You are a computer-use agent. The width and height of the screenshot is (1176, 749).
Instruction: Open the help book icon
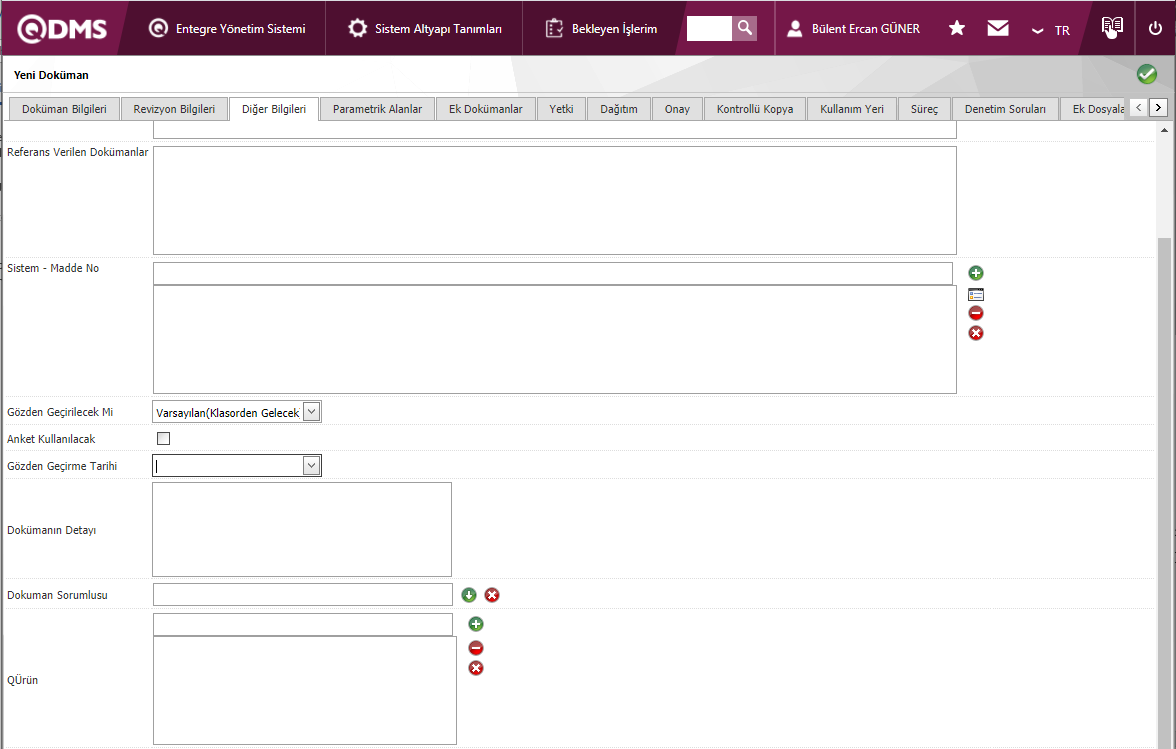1112,27
